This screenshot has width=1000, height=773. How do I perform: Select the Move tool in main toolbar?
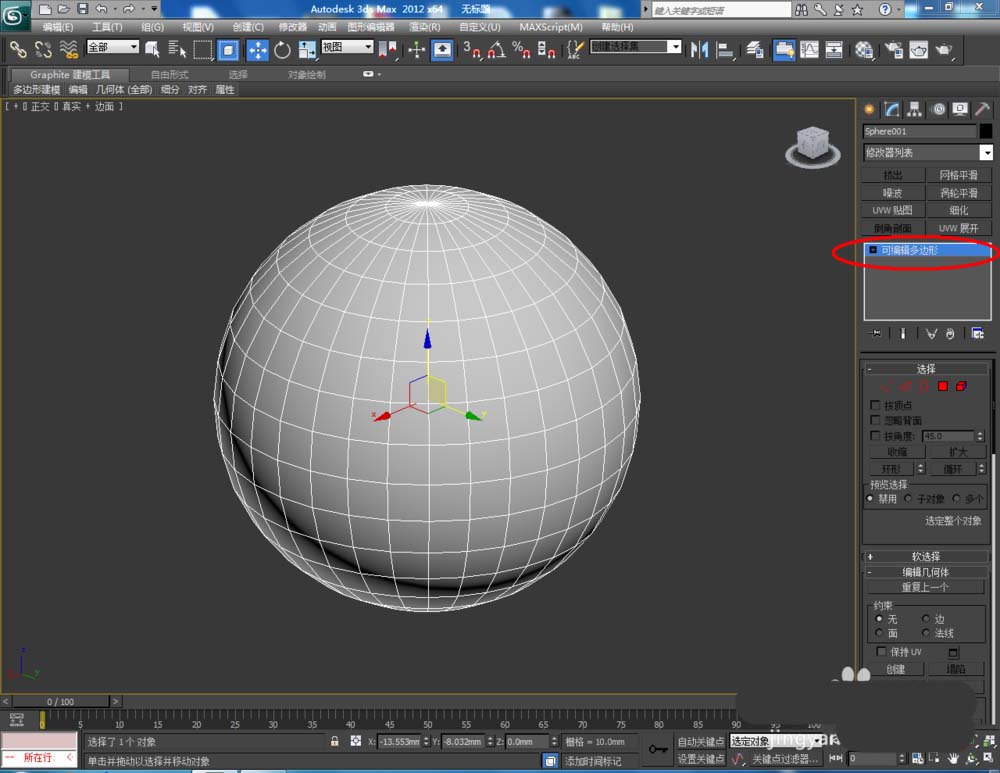point(257,50)
